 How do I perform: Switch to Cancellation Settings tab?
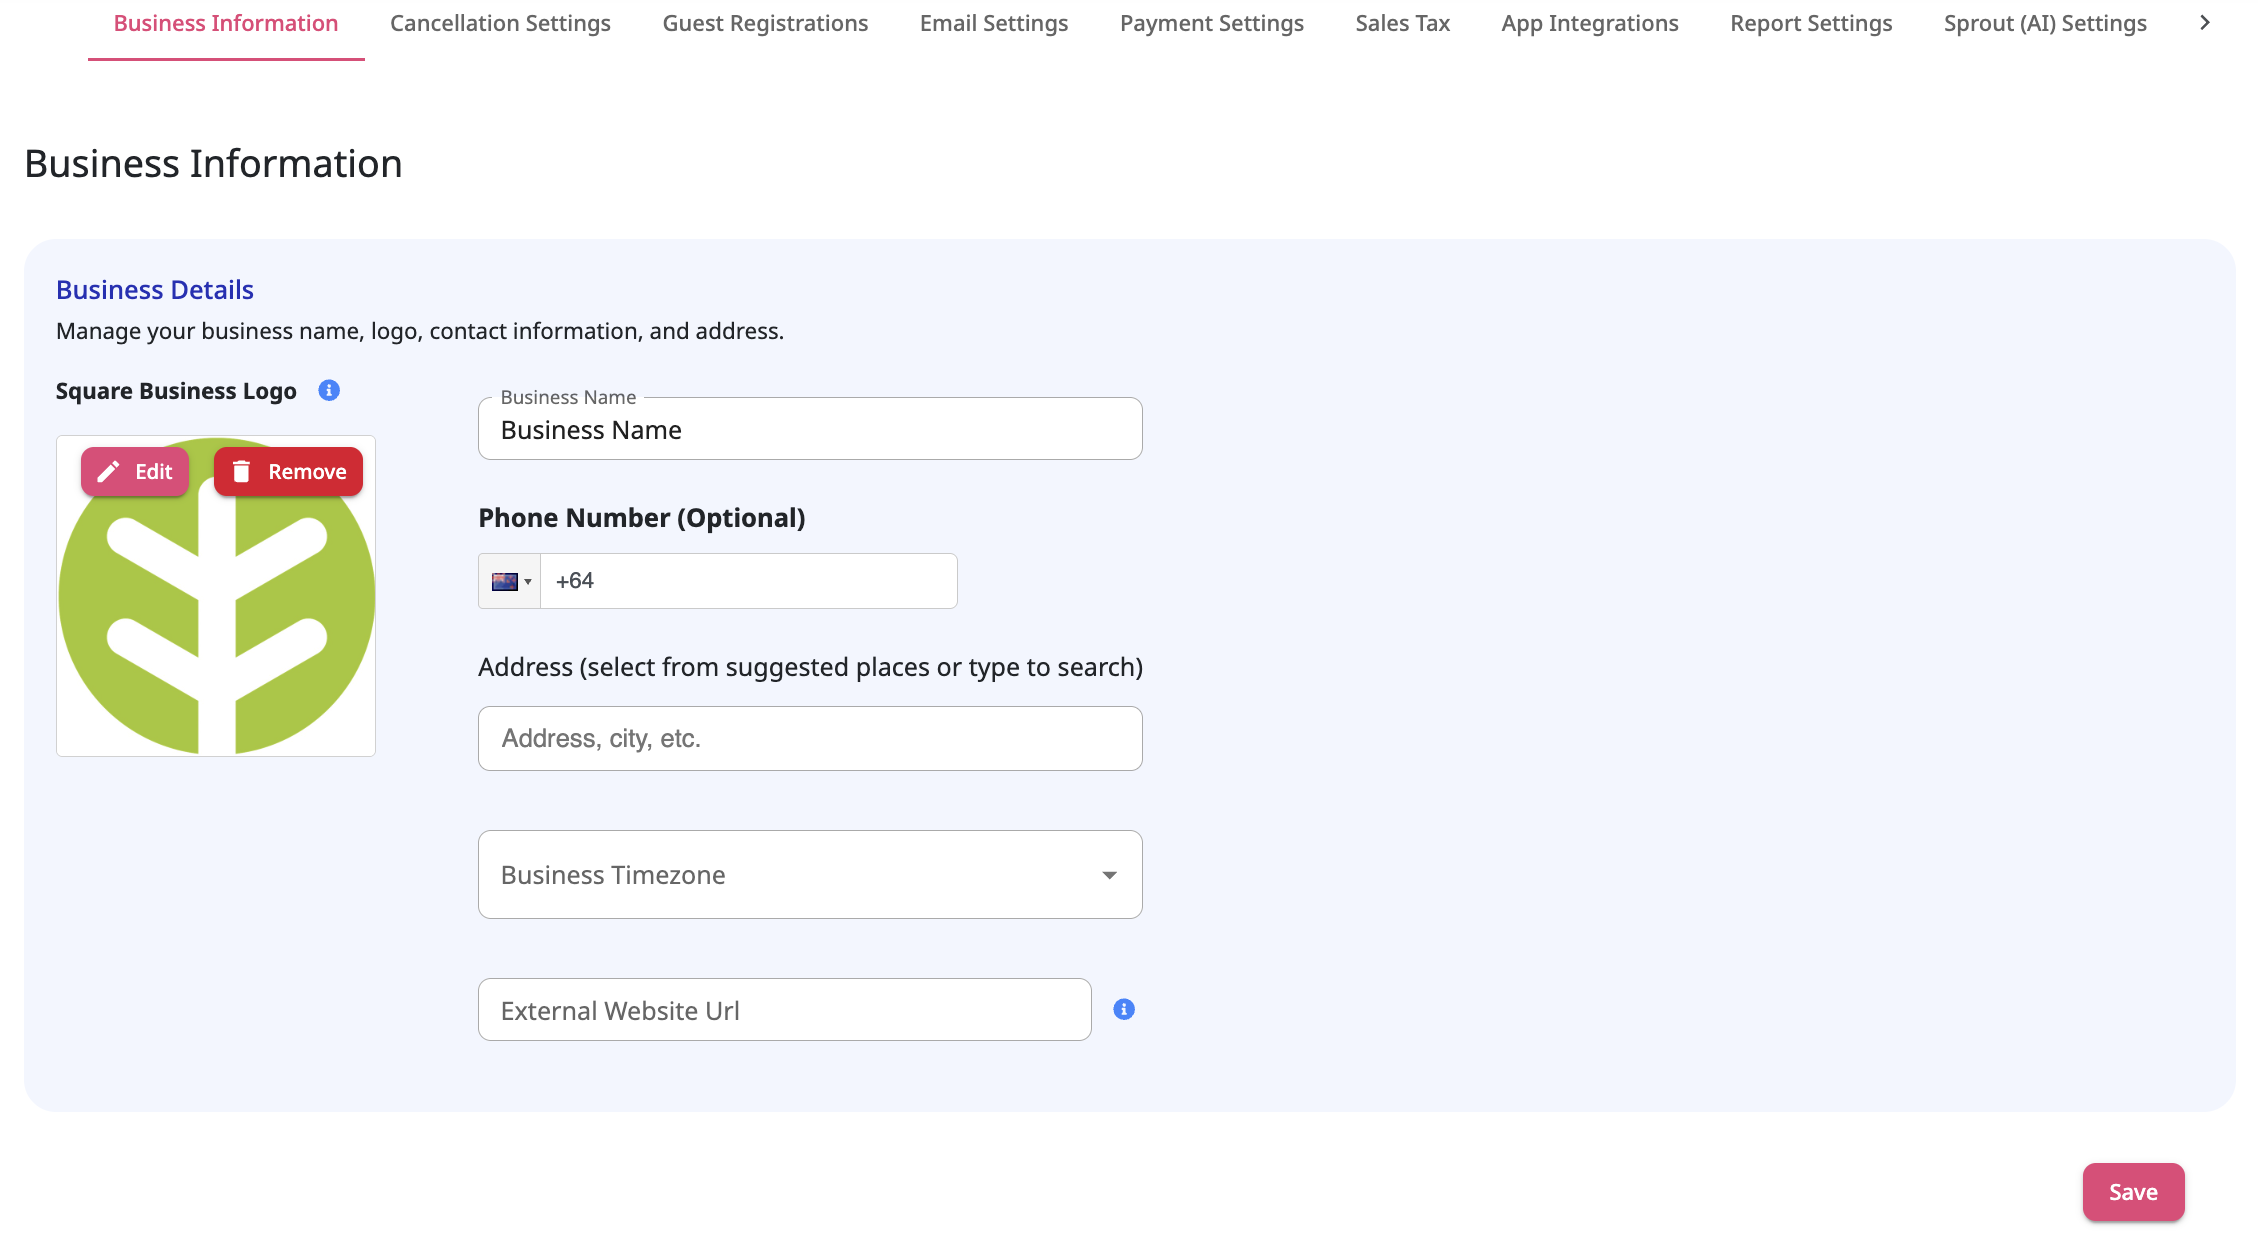500,24
